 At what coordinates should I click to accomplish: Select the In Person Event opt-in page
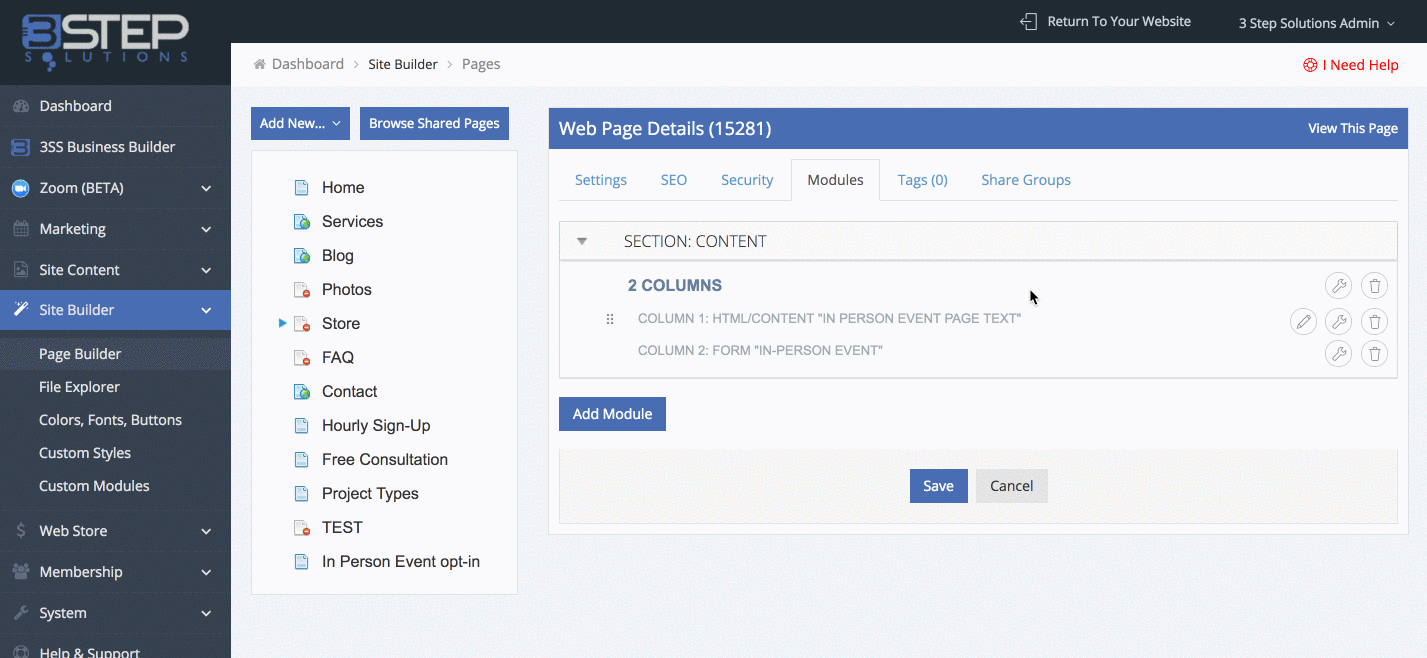pos(400,562)
